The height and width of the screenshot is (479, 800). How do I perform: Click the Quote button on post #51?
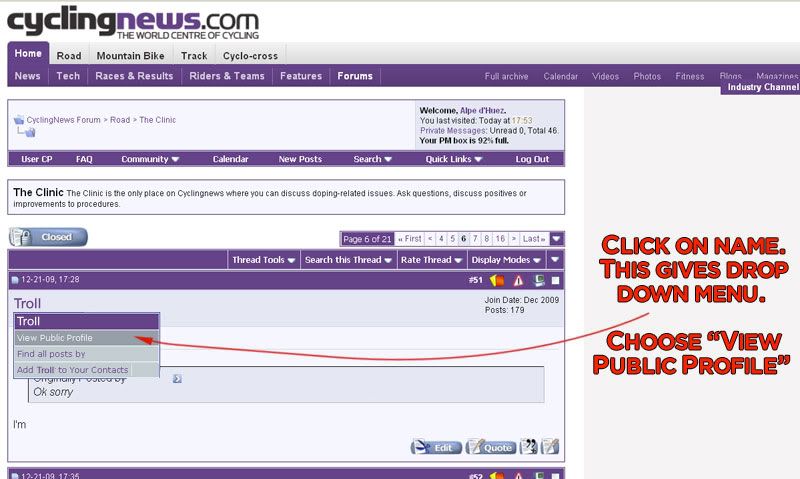(490, 447)
